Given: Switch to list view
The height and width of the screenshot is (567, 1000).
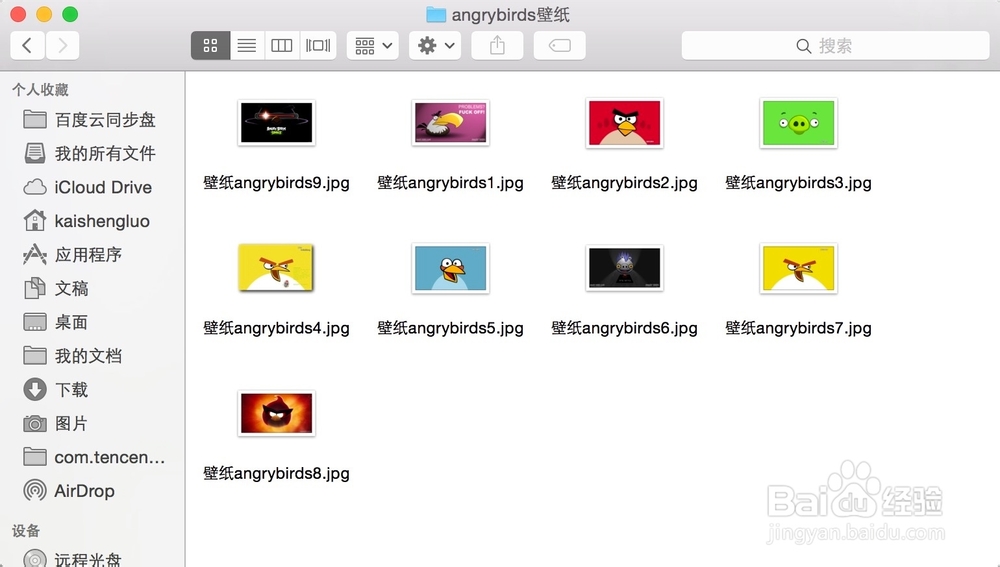Looking at the screenshot, I should [247, 45].
